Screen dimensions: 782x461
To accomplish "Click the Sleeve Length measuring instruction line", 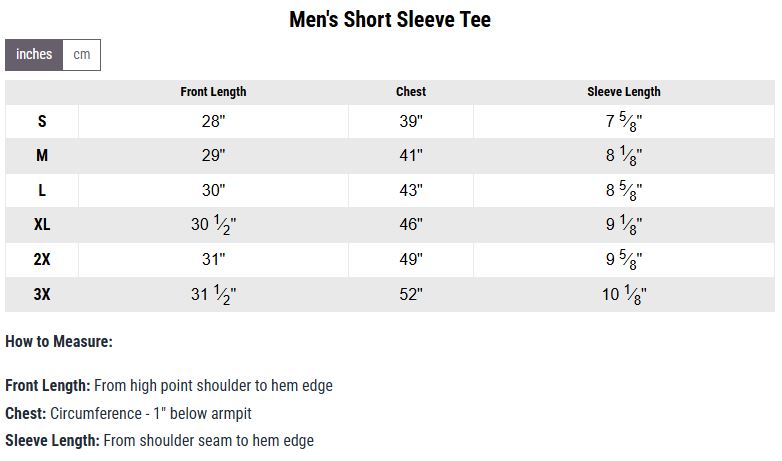I will tap(159, 440).
